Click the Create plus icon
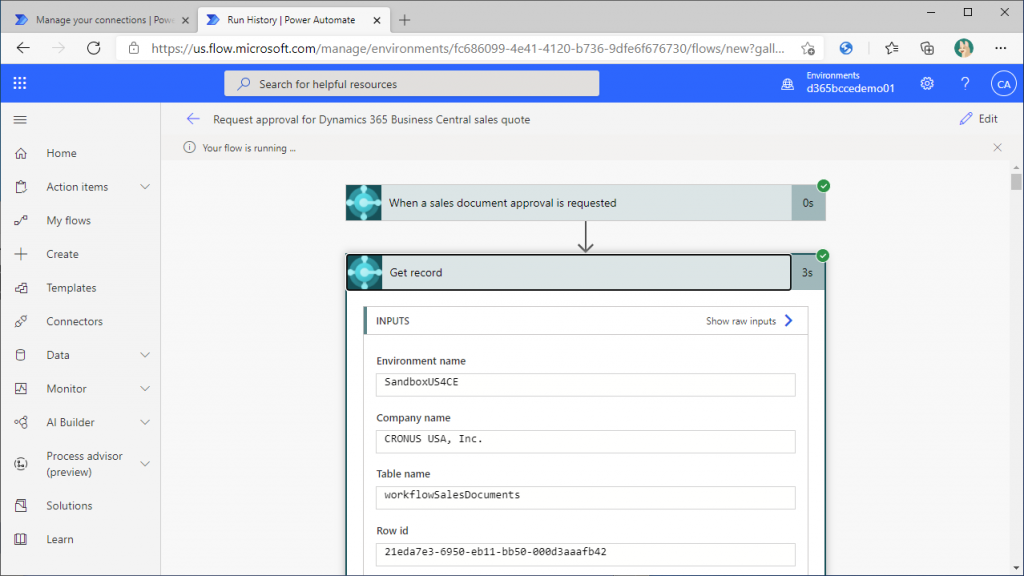Screen dimensions: 1024x576 click(x=21, y=254)
